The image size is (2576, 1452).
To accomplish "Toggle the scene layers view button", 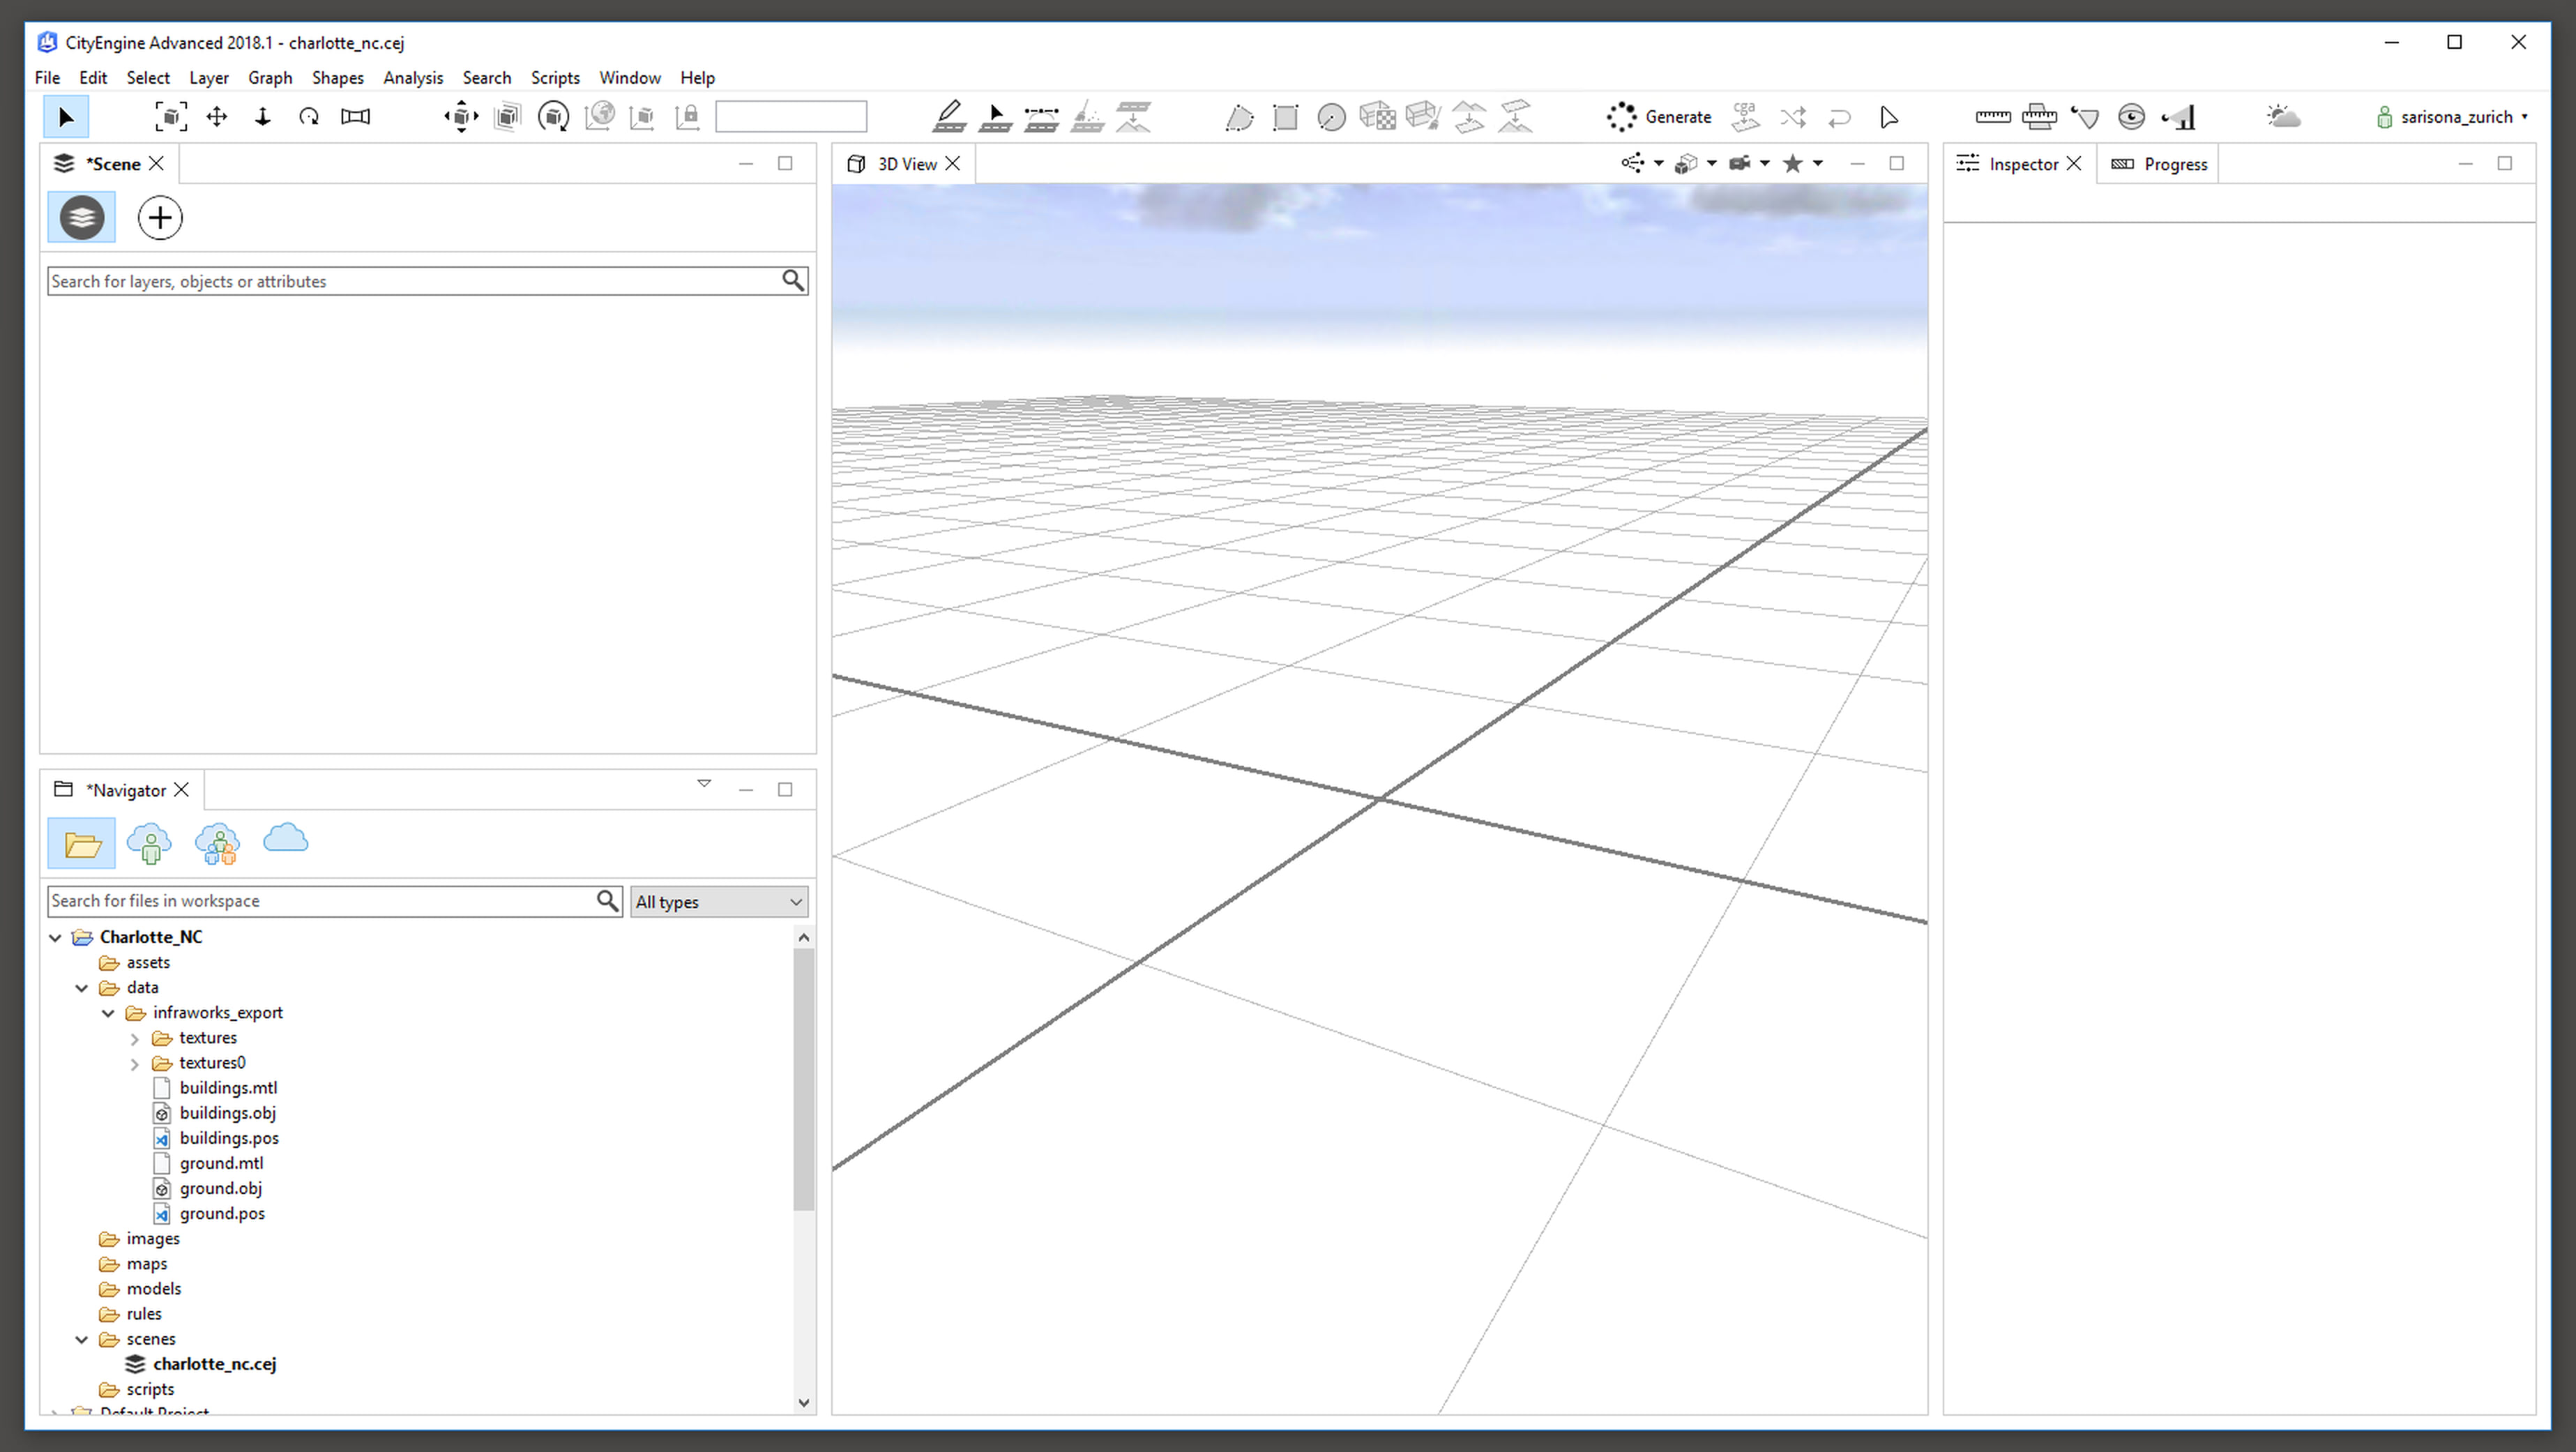I will (82, 218).
